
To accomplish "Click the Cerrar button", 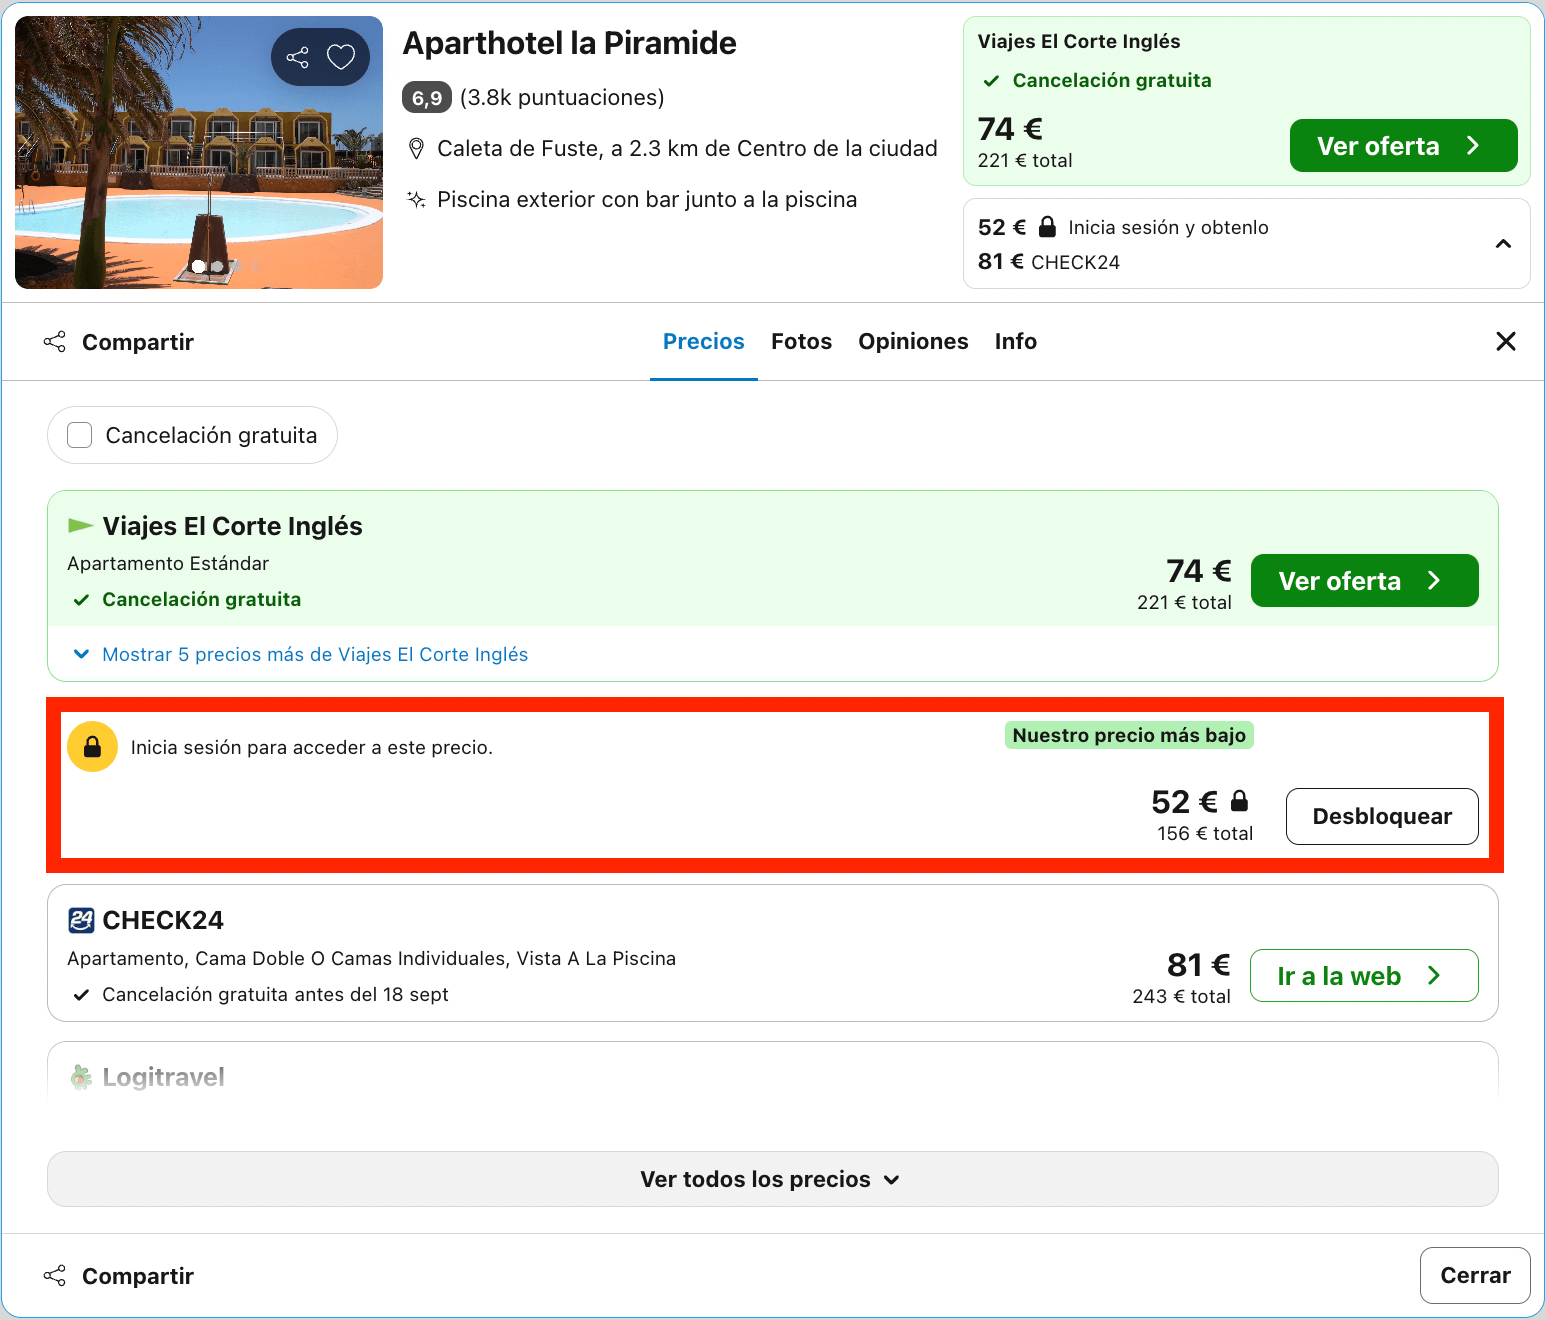I will (x=1475, y=1275).
